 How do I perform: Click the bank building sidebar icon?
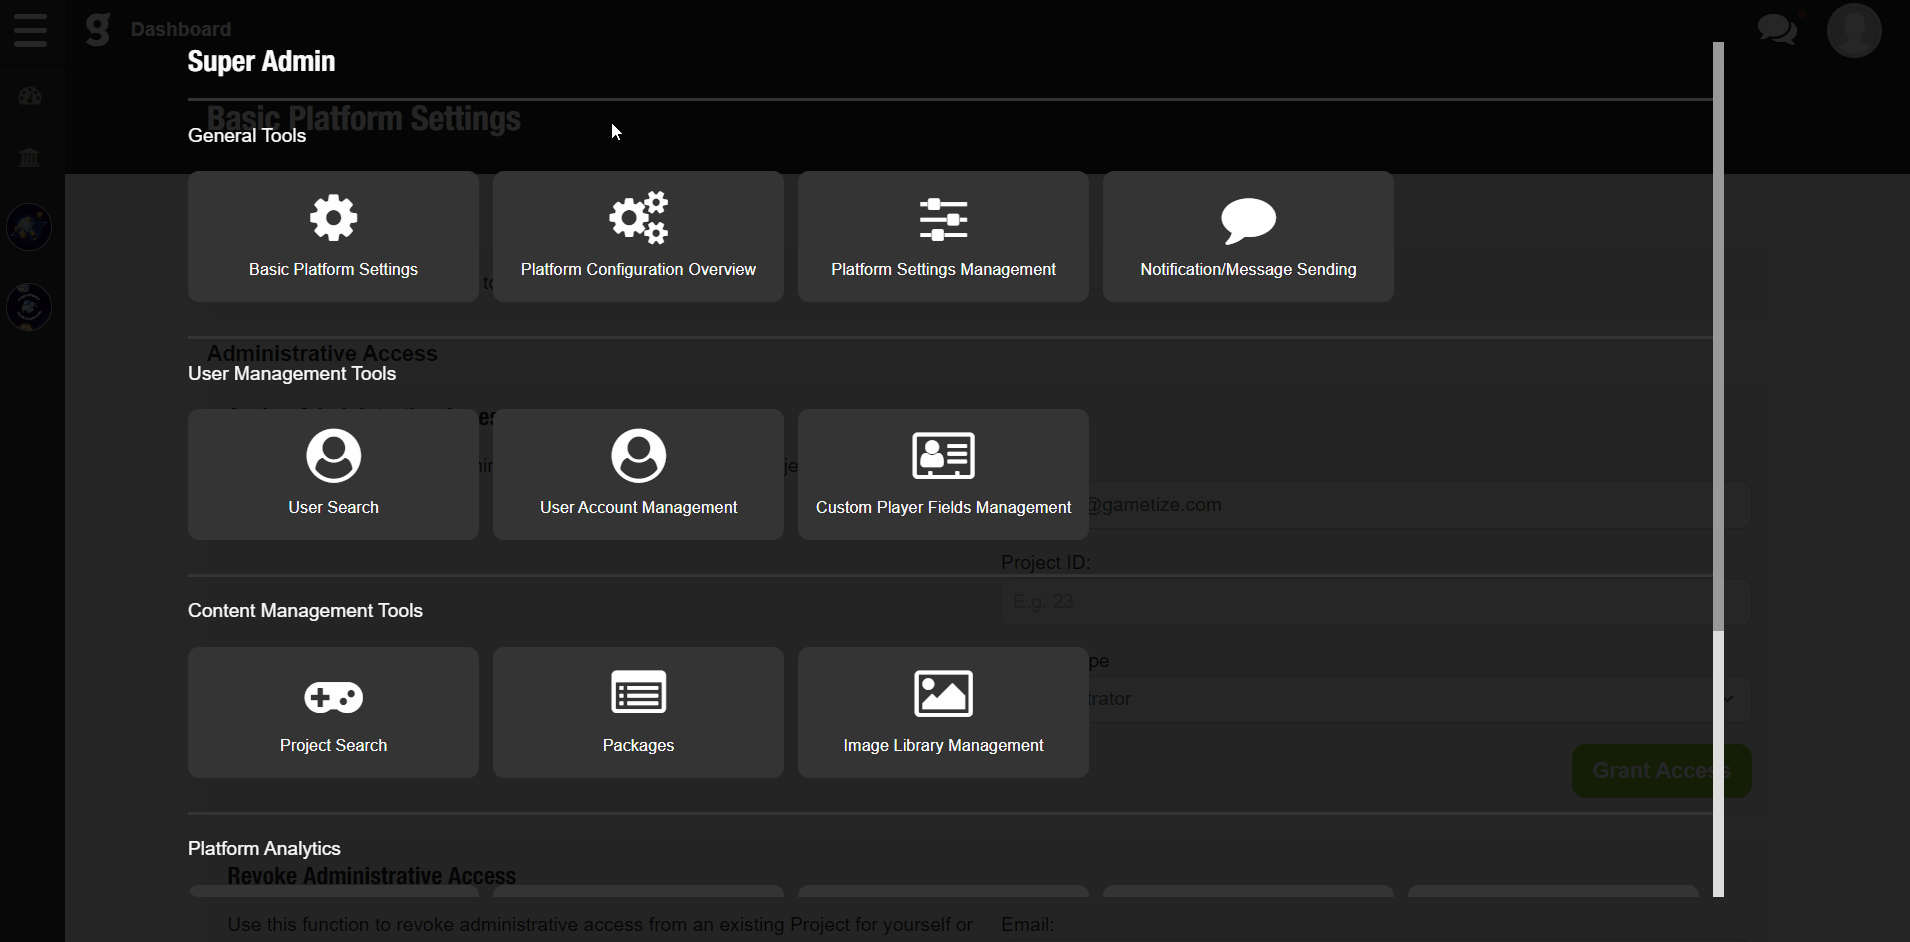coord(30,157)
